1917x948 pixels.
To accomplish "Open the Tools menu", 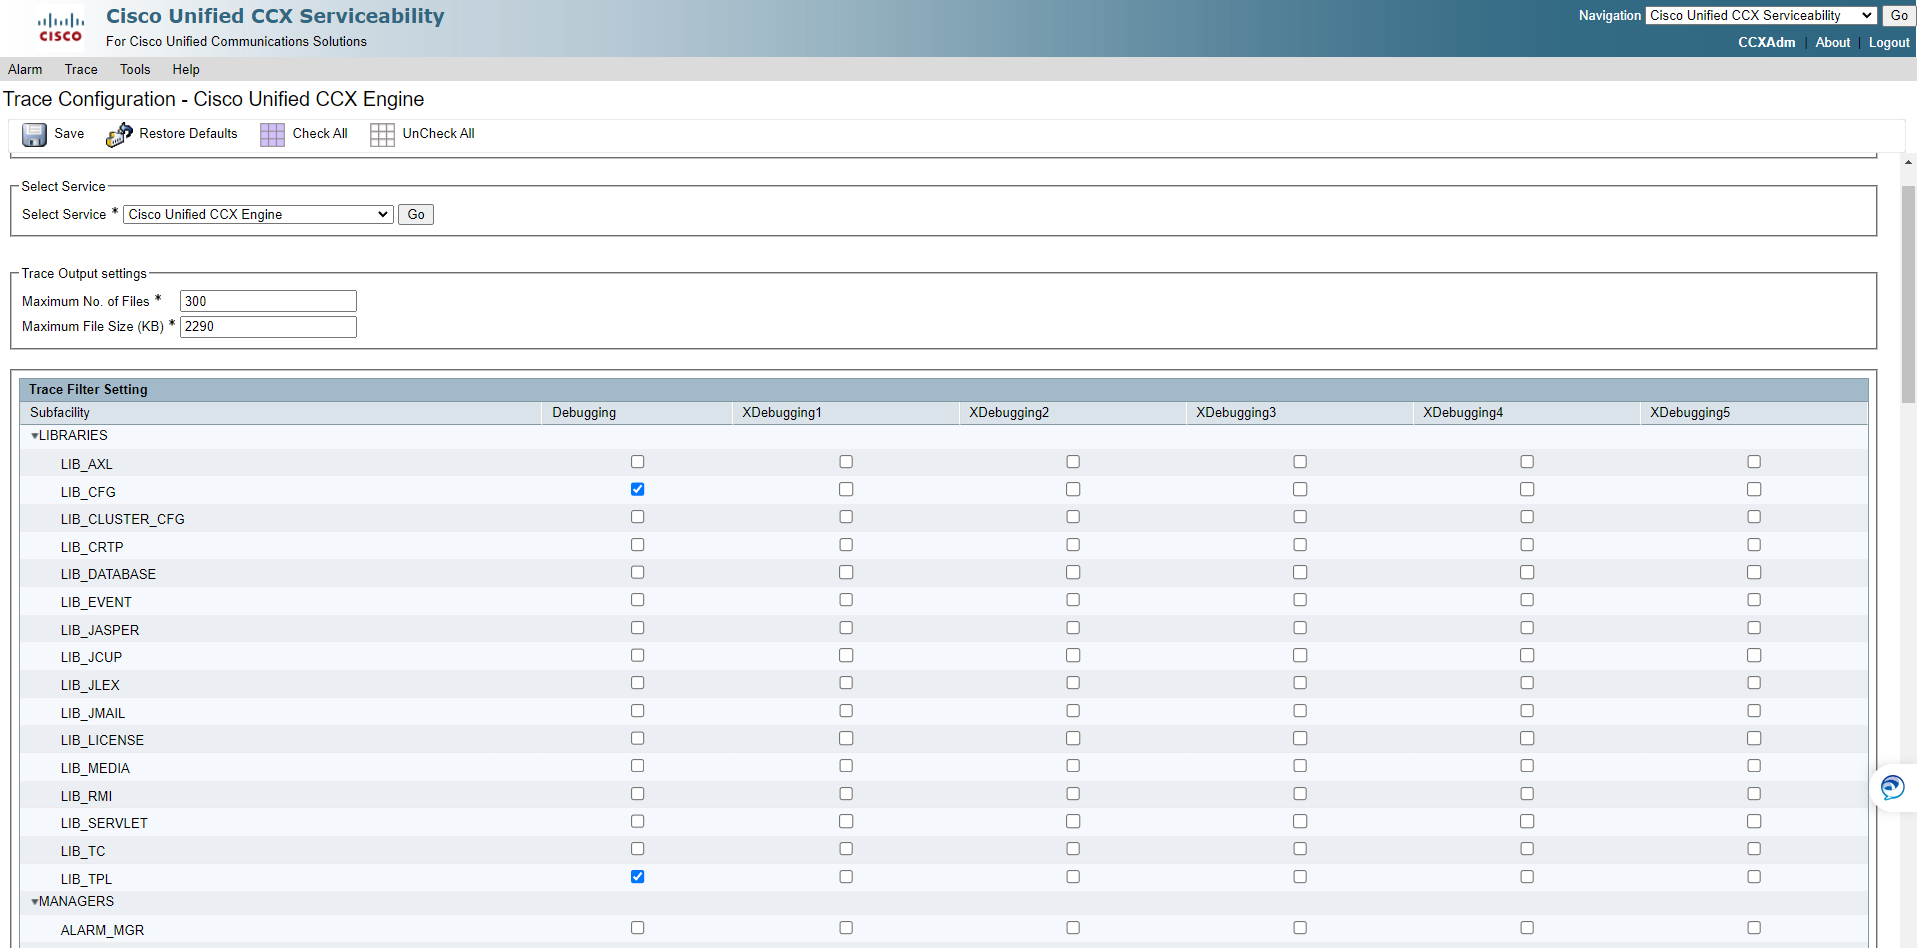I will point(134,69).
